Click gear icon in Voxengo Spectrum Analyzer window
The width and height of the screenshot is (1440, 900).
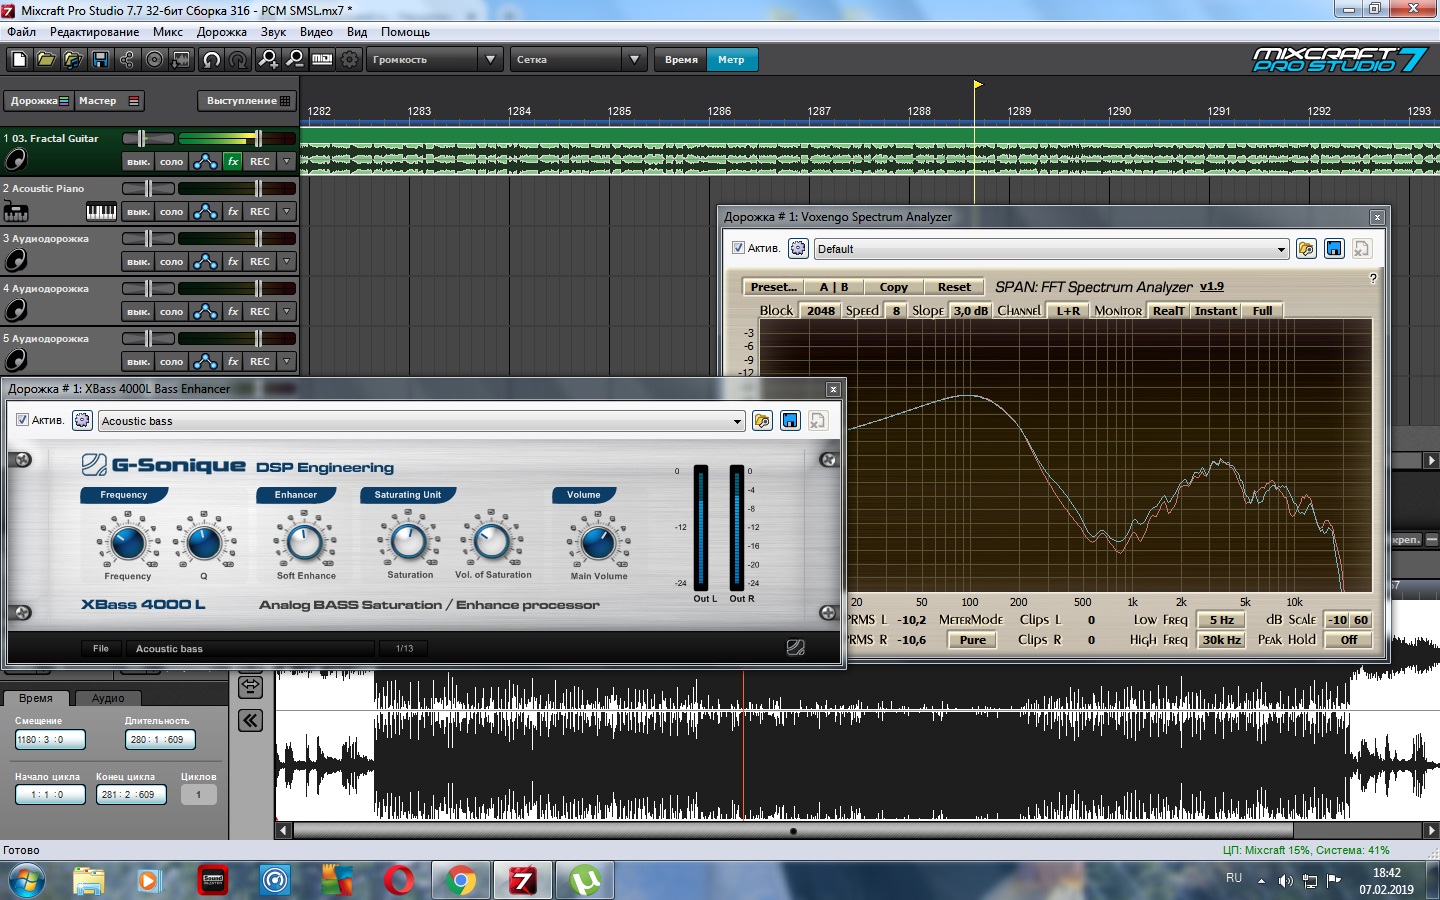[x=798, y=248]
